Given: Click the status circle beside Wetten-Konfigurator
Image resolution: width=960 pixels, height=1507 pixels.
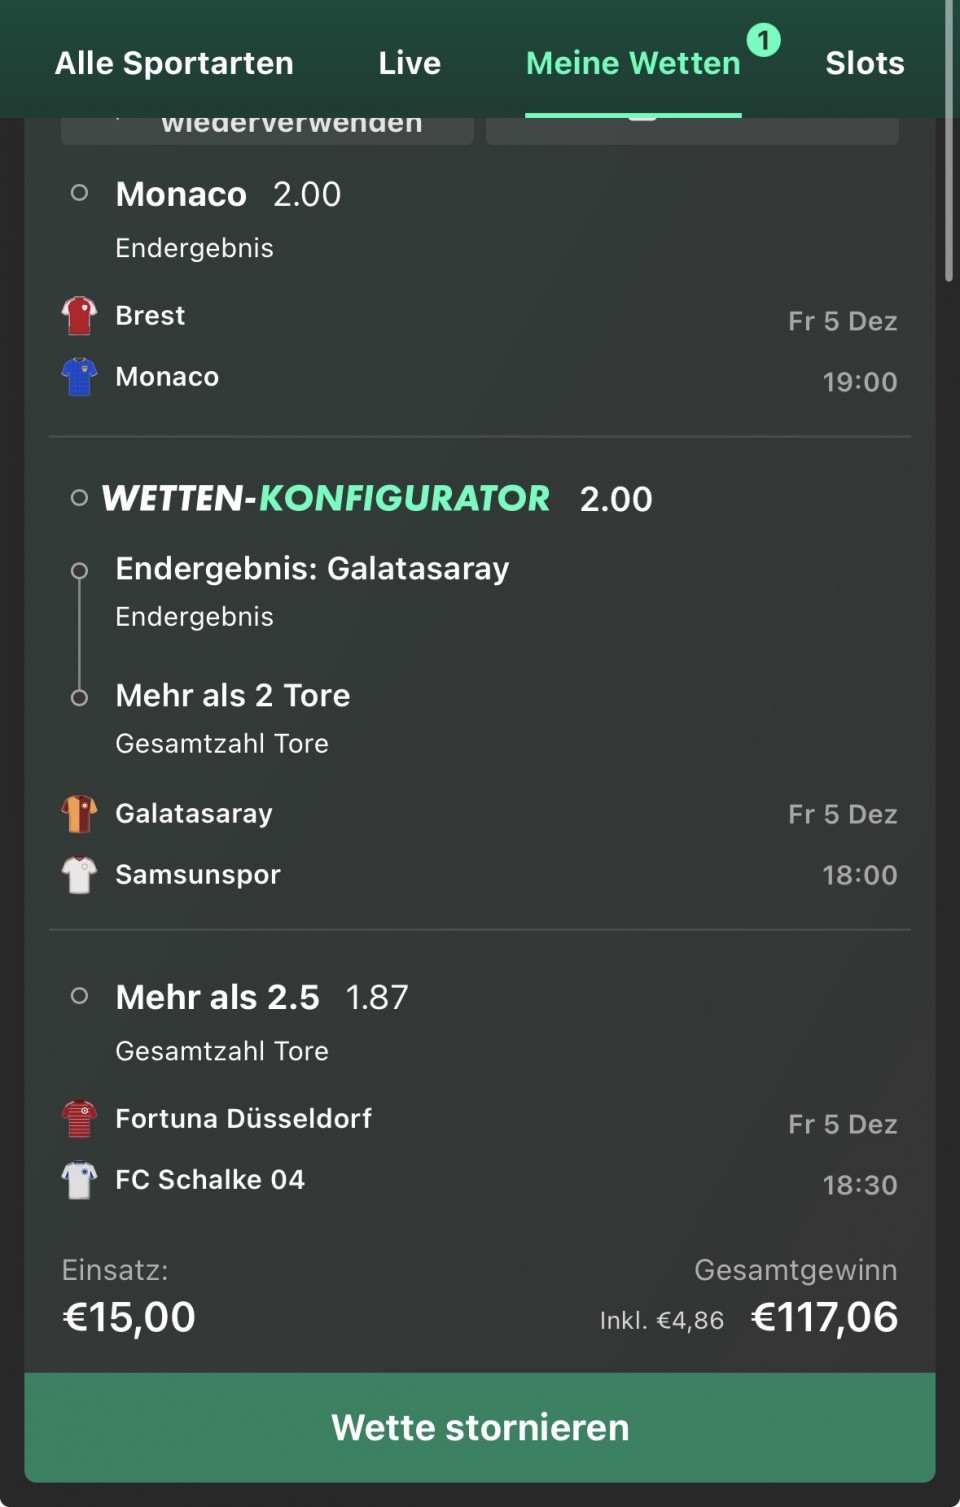Looking at the screenshot, I should click(x=80, y=498).
